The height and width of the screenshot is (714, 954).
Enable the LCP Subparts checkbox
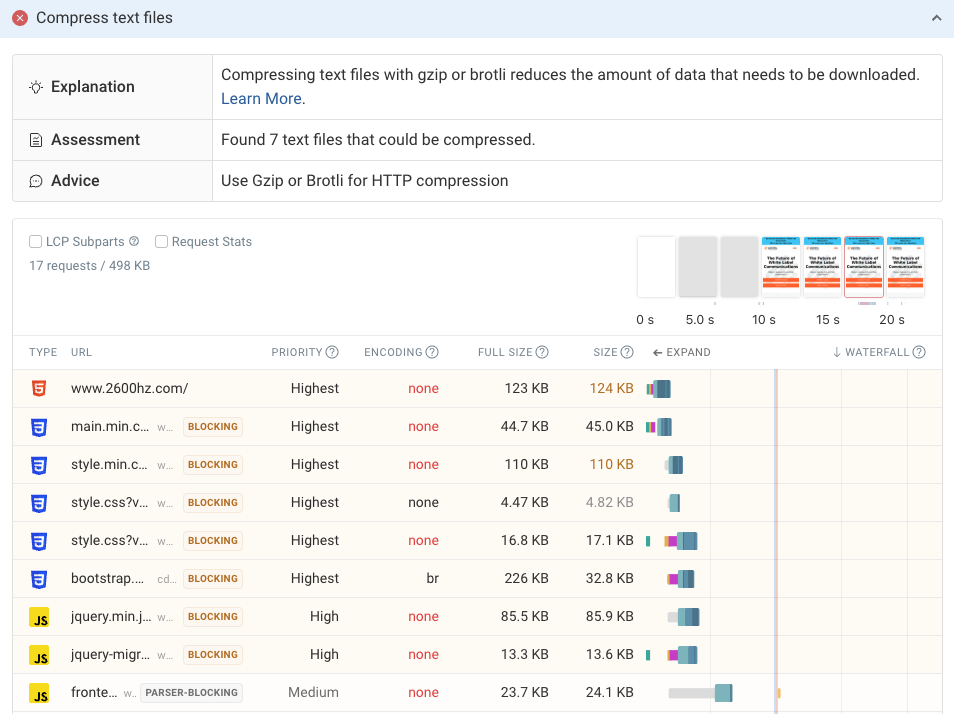36,242
